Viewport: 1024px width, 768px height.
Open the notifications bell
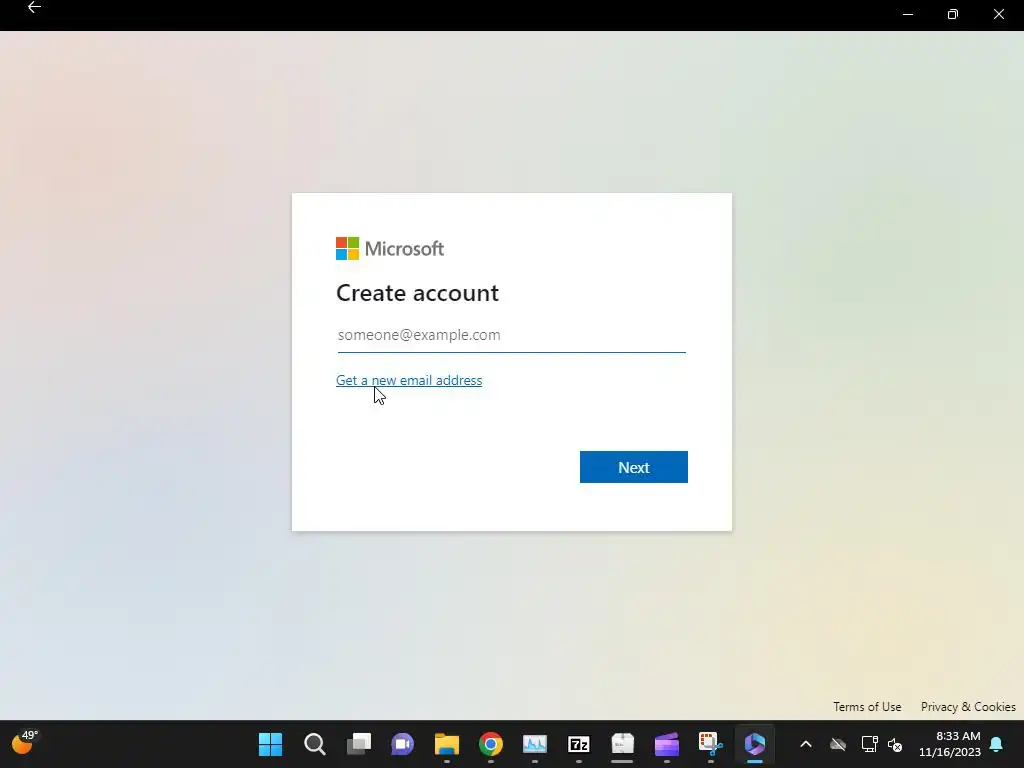997,744
